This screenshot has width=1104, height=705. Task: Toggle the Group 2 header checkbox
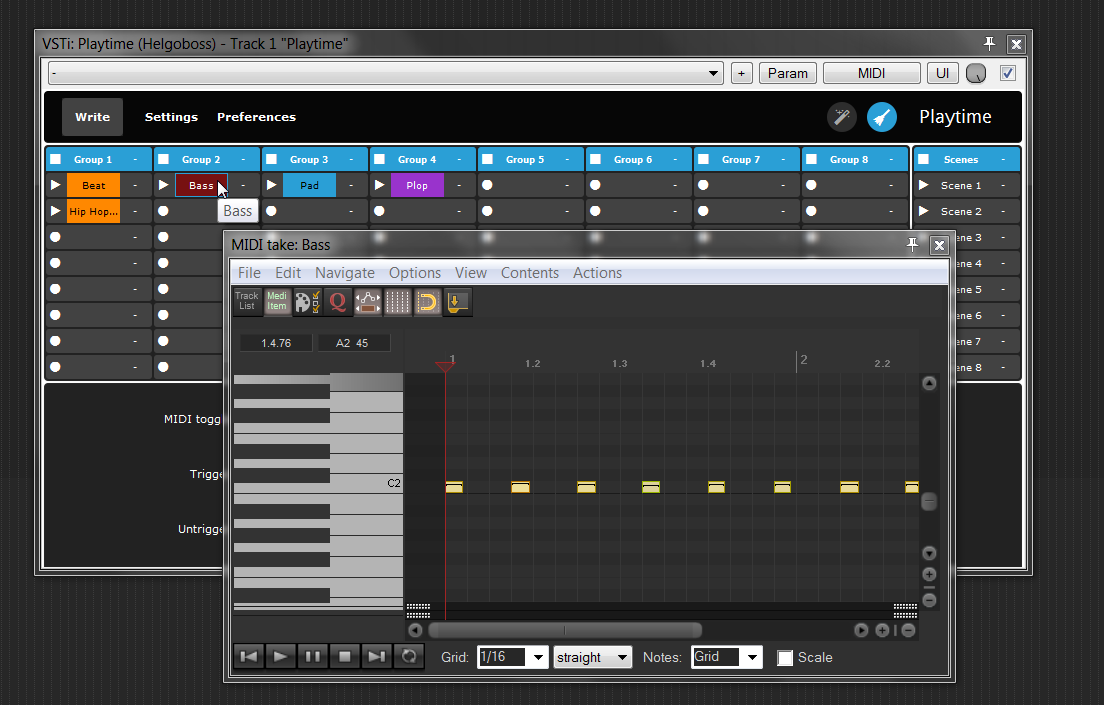pyautogui.click(x=163, y=159)
